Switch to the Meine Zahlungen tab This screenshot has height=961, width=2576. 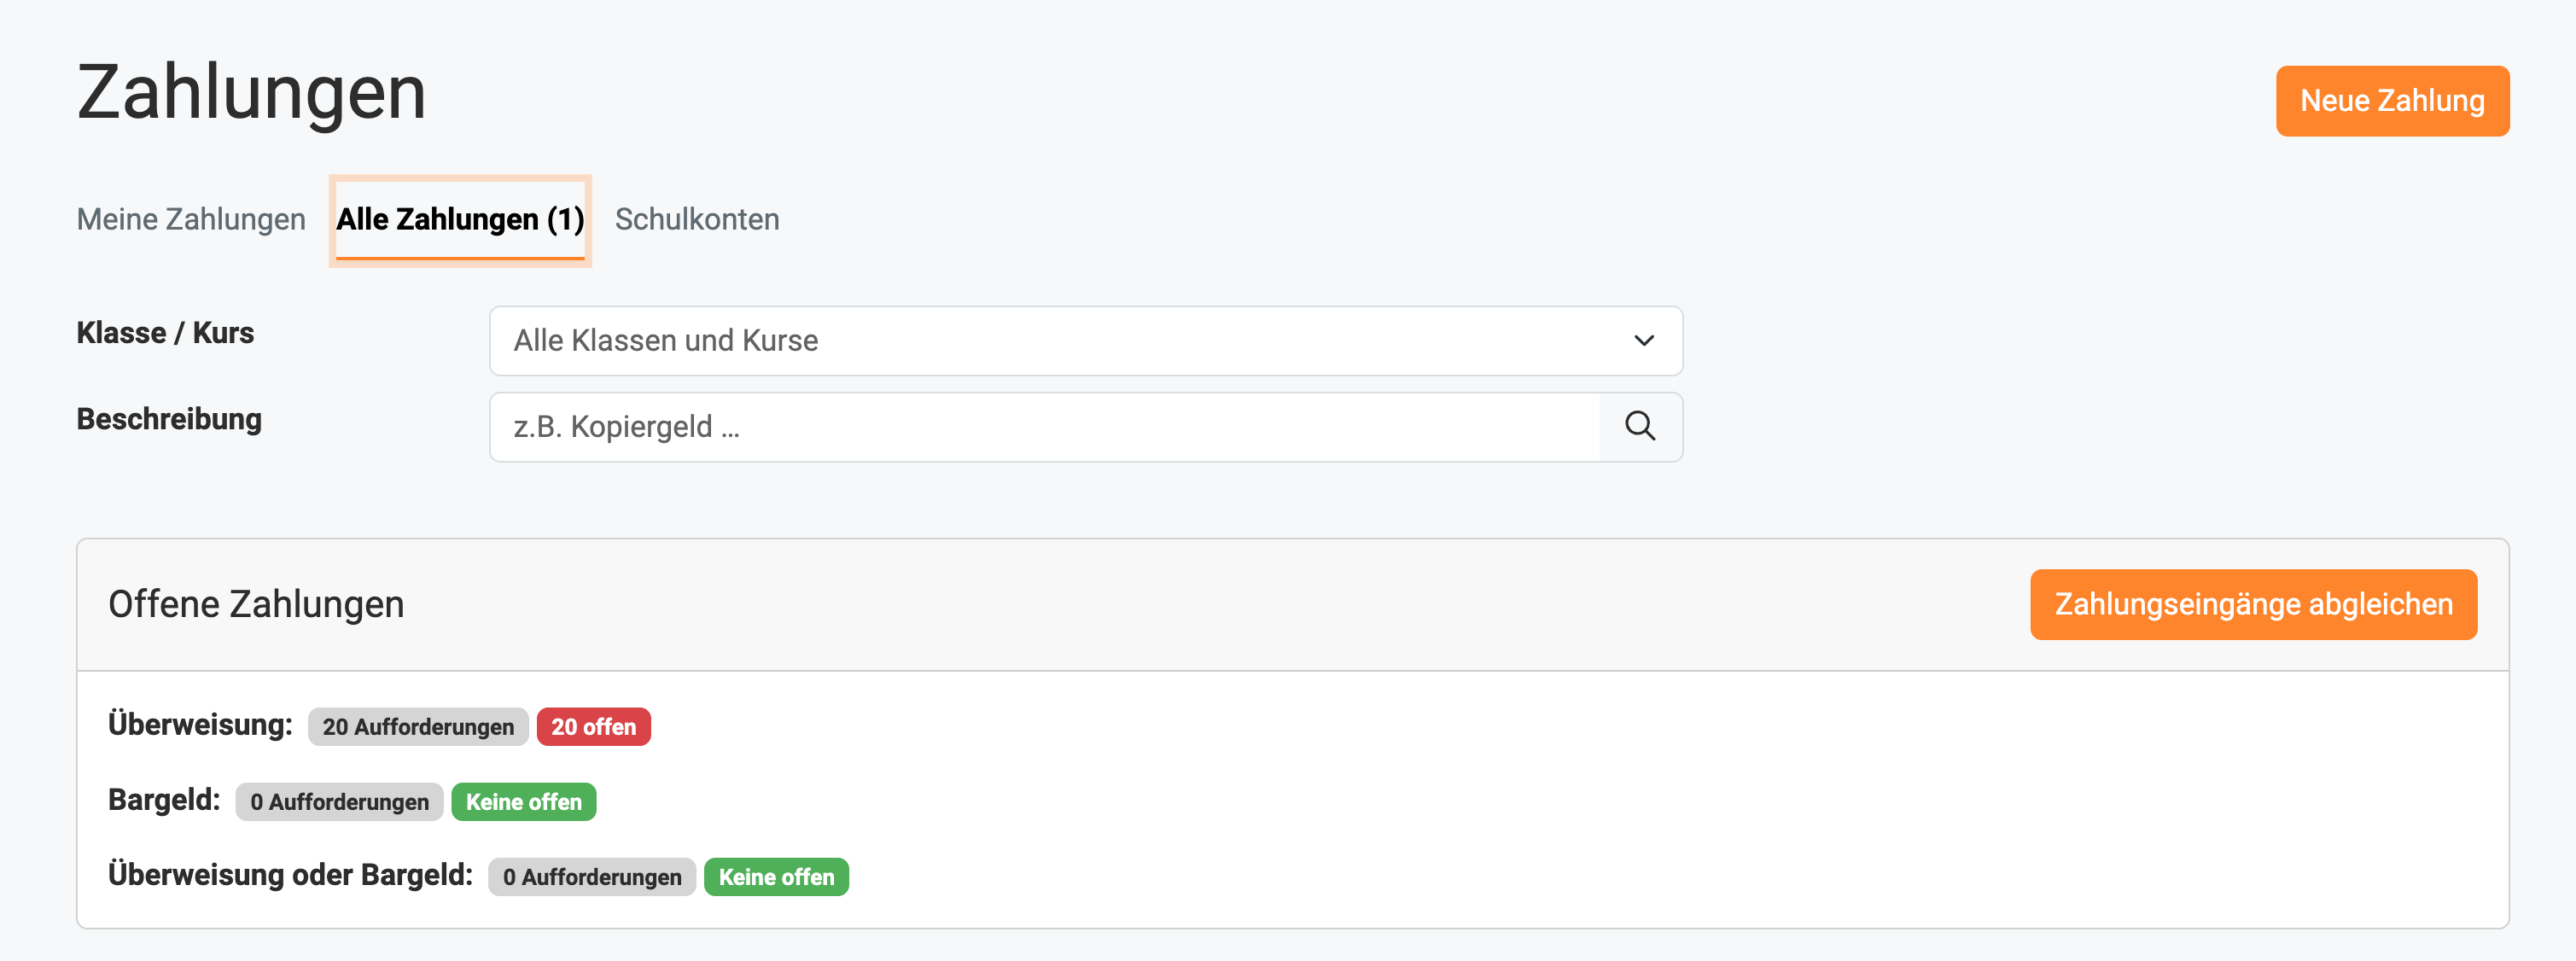click(x=191, y=220)
